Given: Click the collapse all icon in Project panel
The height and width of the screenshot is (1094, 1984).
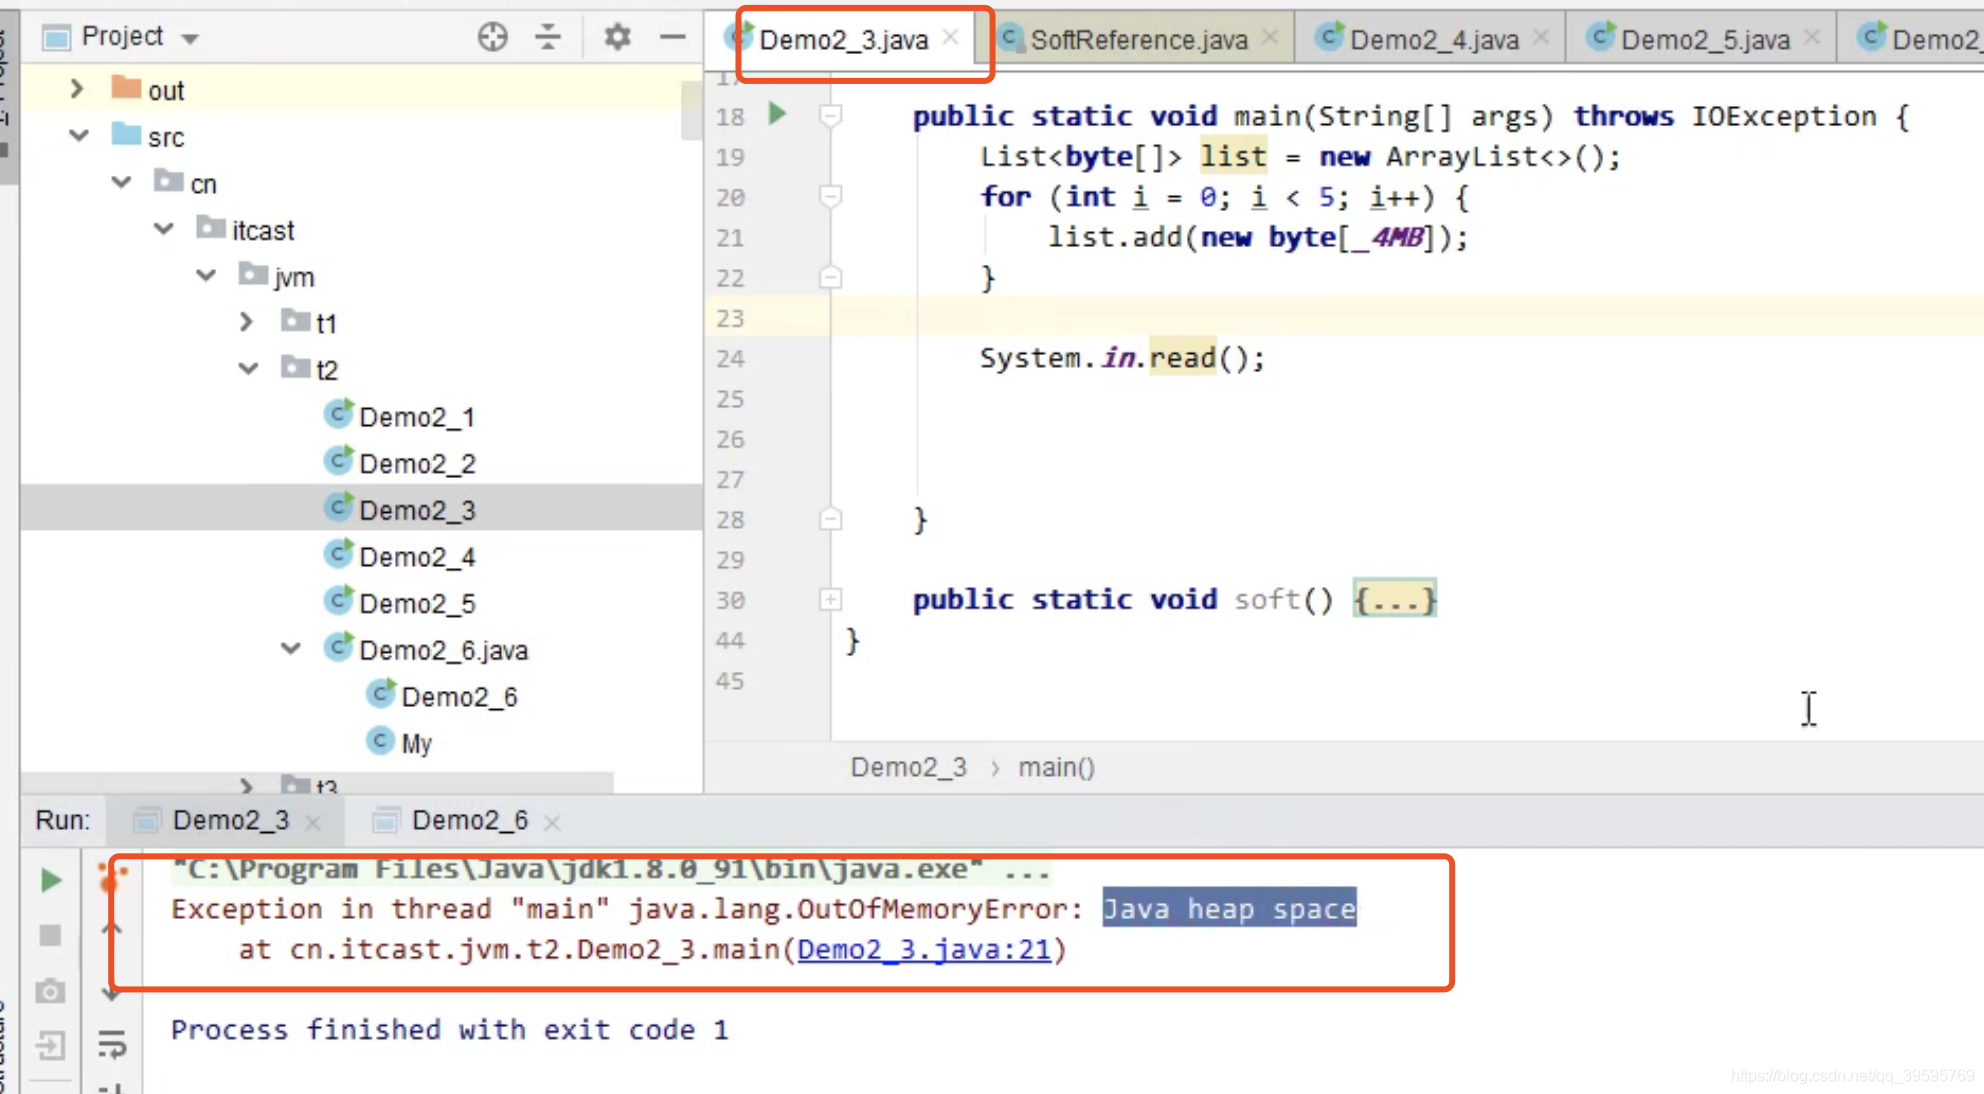Looking at the screenshot, I should pyautogui.click(x=548, y=37).
